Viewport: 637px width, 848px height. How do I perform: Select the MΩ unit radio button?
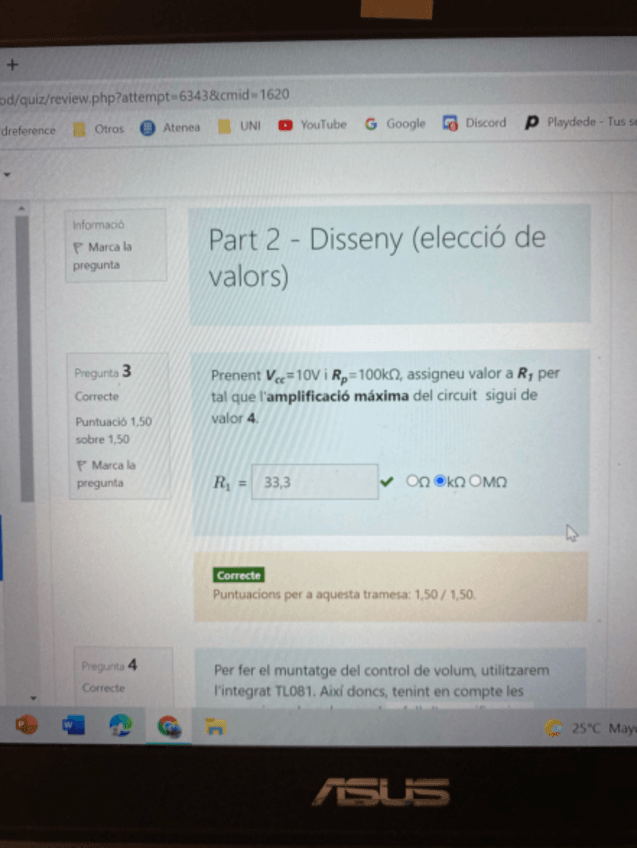(x=475, y=481)
